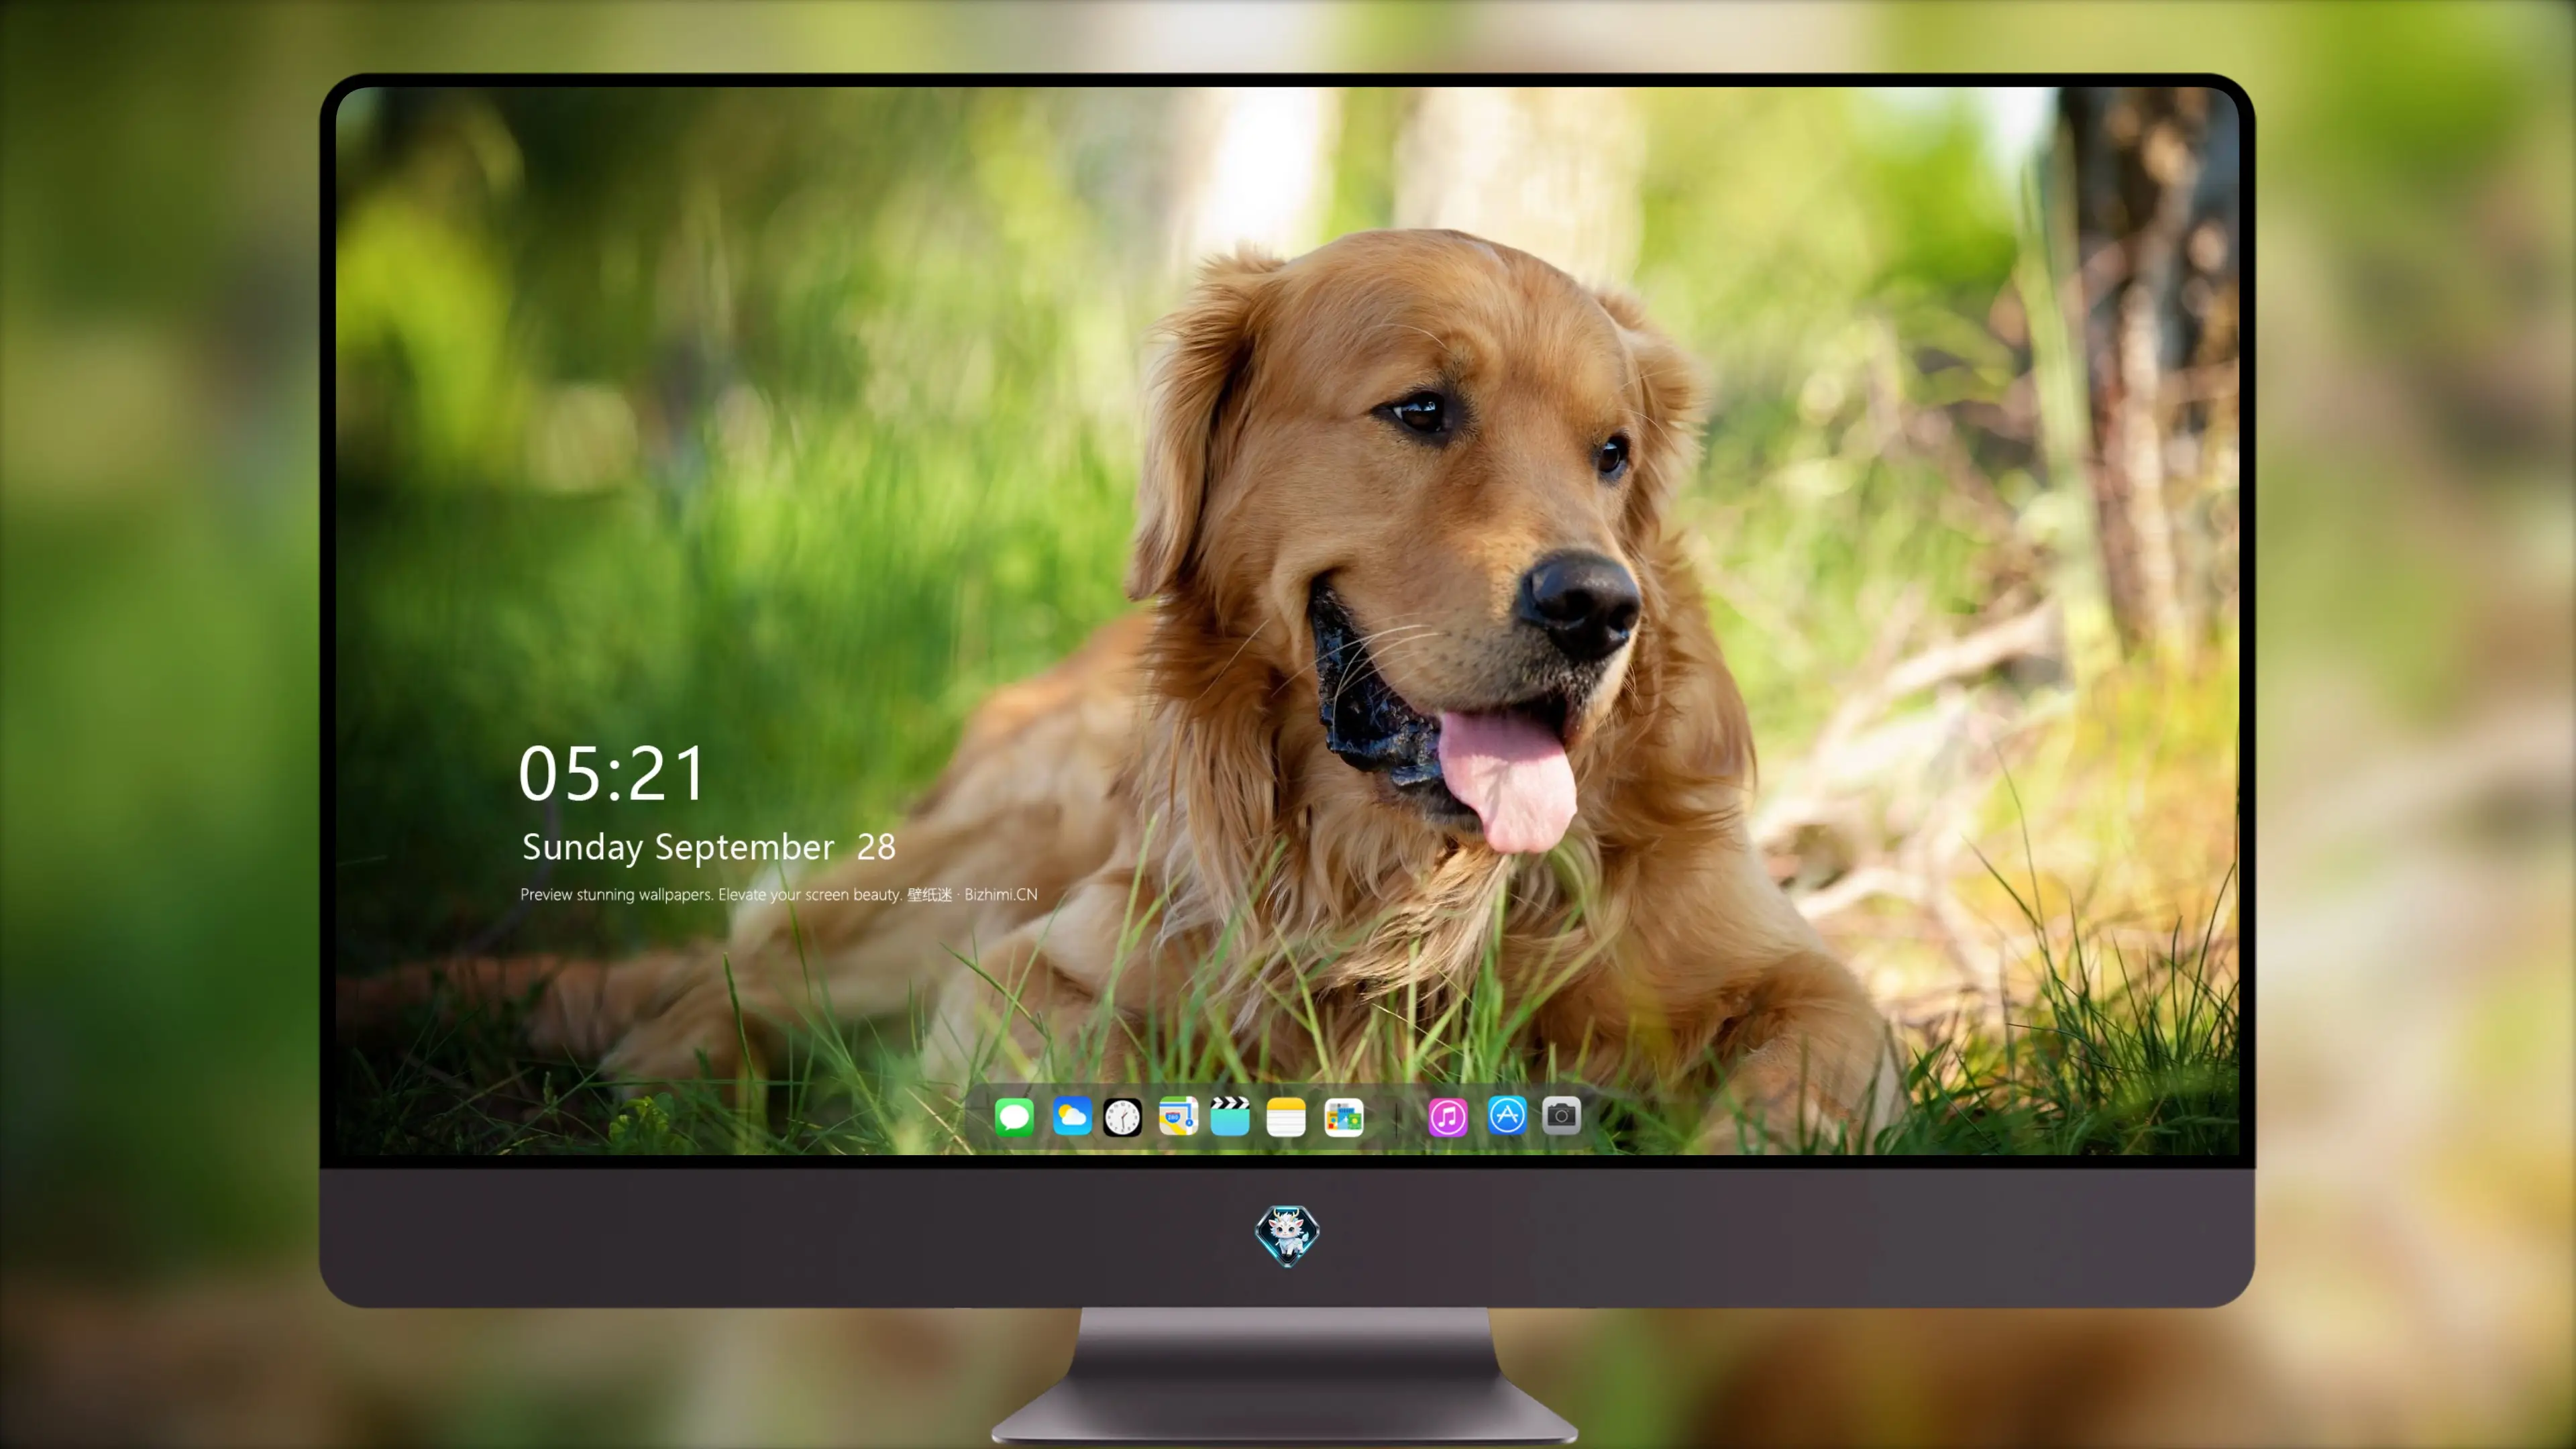Screen dimensions: 2576x1449
Task: Launch the Weather app icon
Action: point(1071,1116)
